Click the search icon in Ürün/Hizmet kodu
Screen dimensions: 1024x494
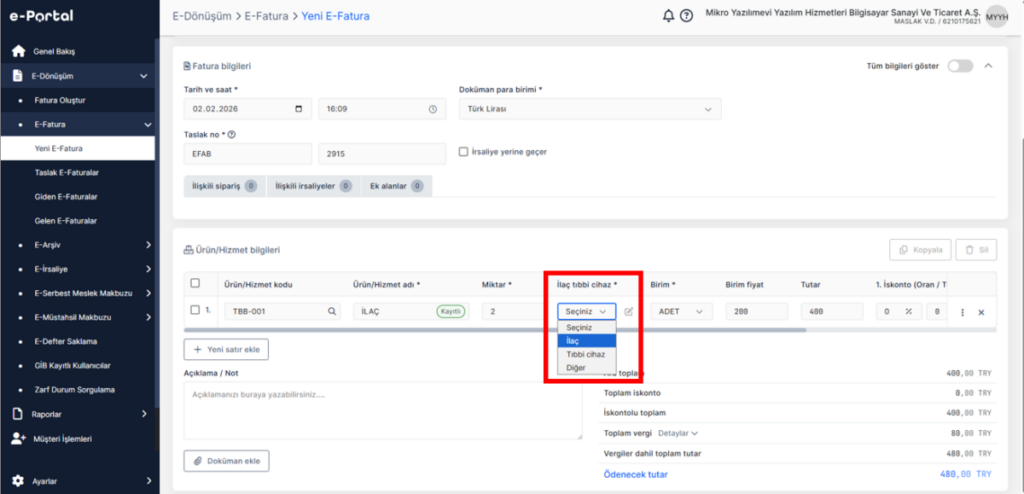[x=332, y=312]
